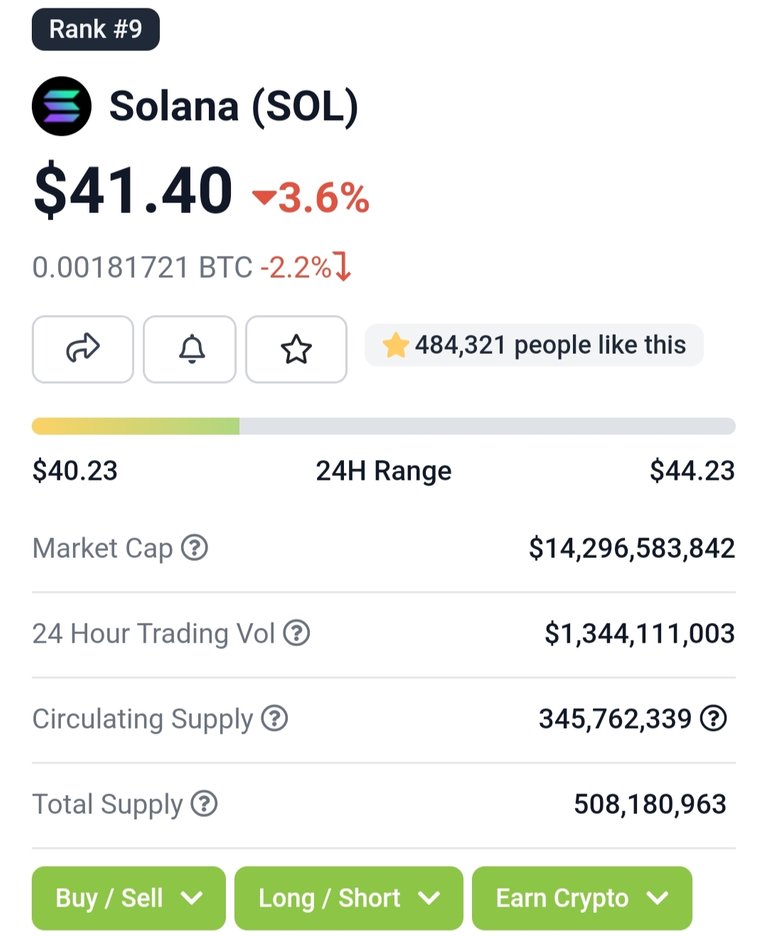Expand the Long / Short dropdown
This screenshot has width=768, height=936.
pyautogui.click(x=348, y=898)
